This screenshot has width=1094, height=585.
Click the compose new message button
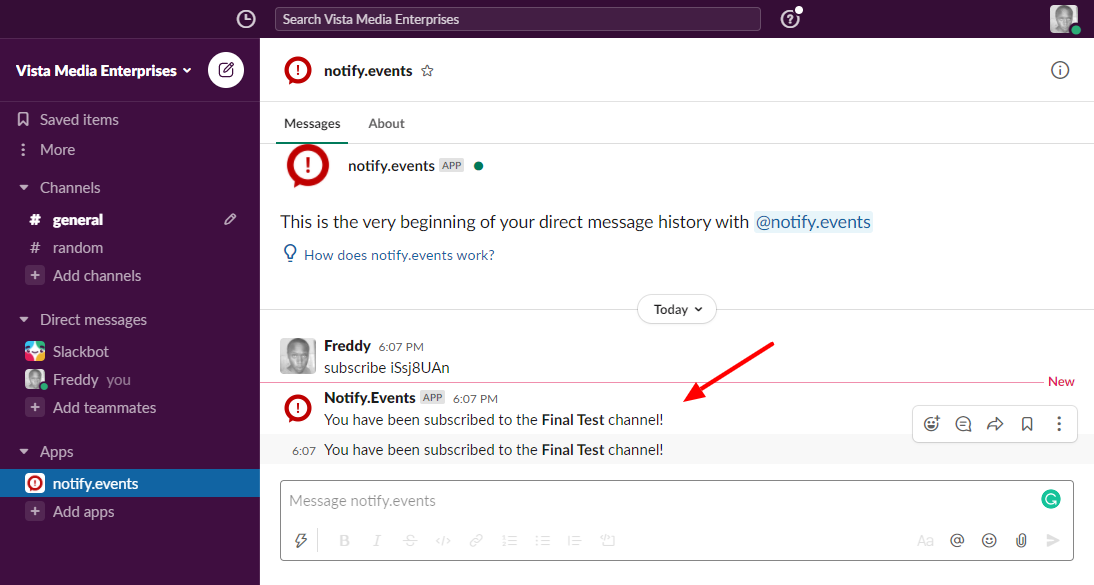(226, 70)
